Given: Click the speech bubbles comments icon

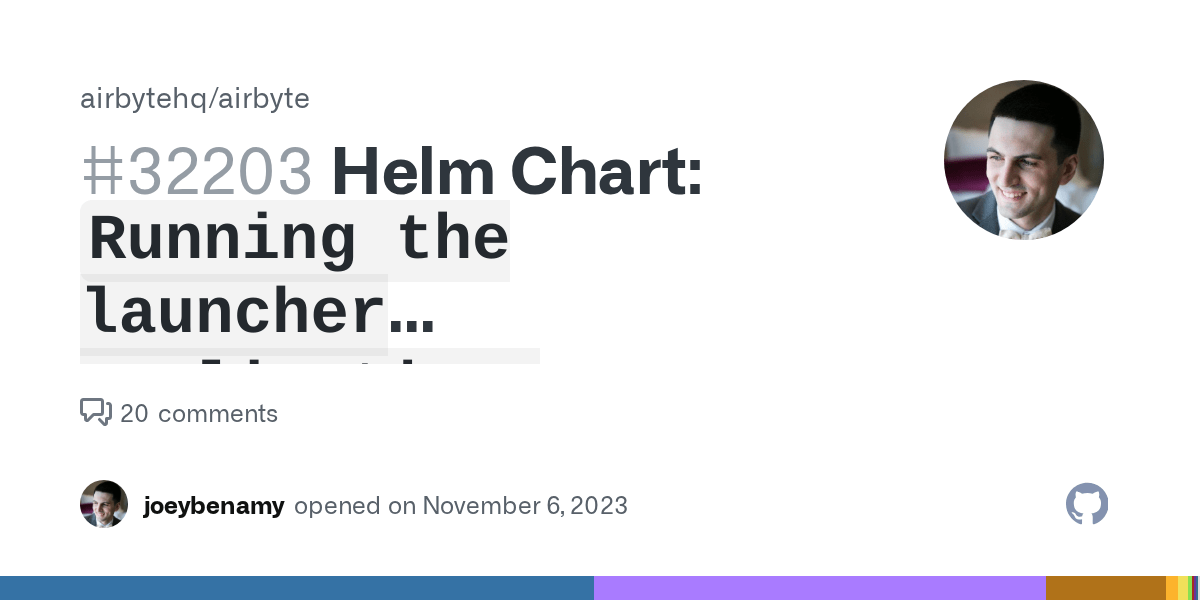Looking at the screenshot, I should [x=95, y=412].
